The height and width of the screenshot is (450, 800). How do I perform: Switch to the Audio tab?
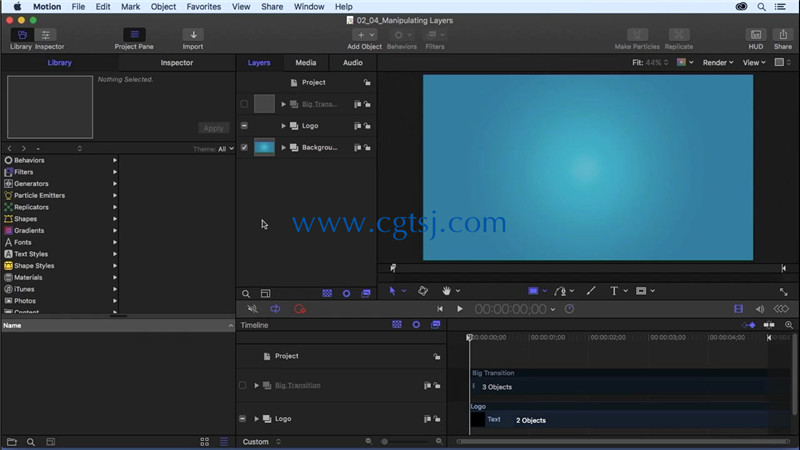point(353,63)
